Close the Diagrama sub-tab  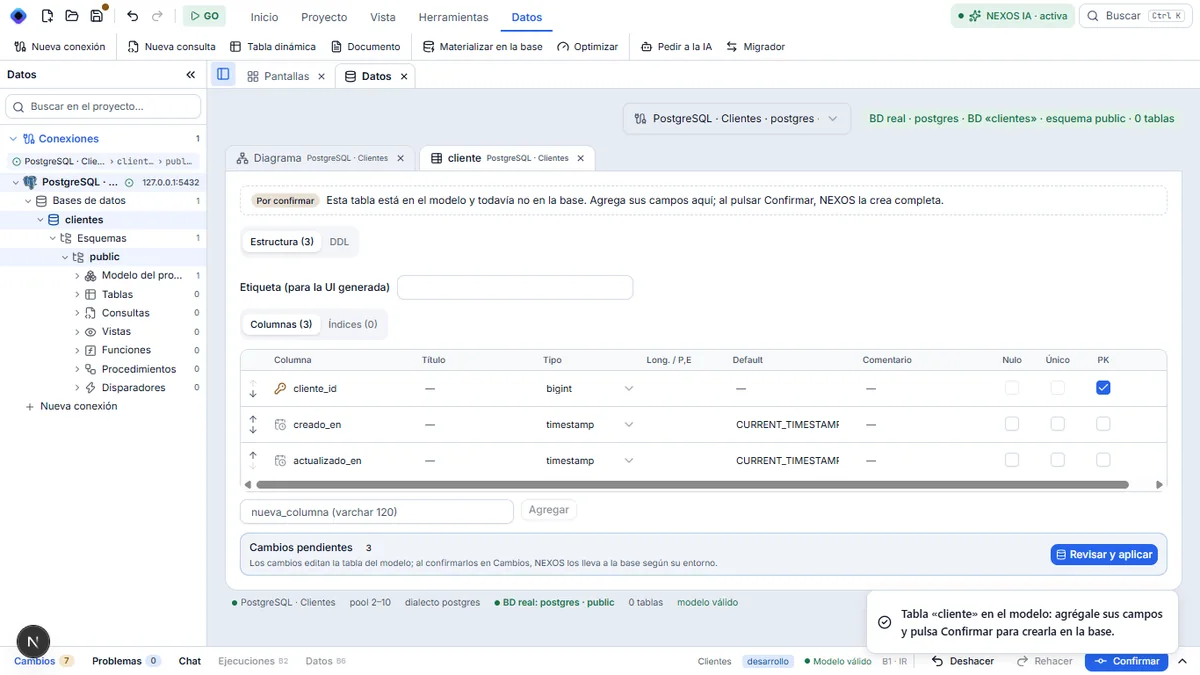tap(401, 158)
